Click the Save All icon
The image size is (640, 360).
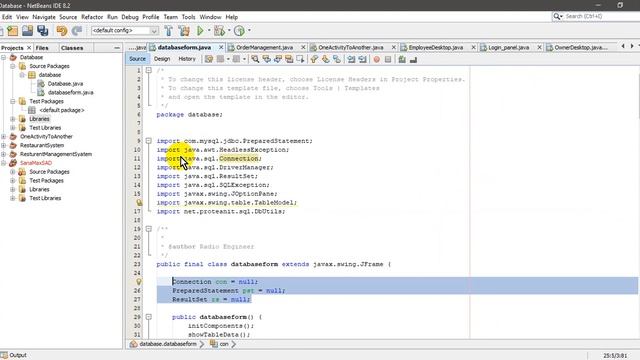click(x=42, y=31)
